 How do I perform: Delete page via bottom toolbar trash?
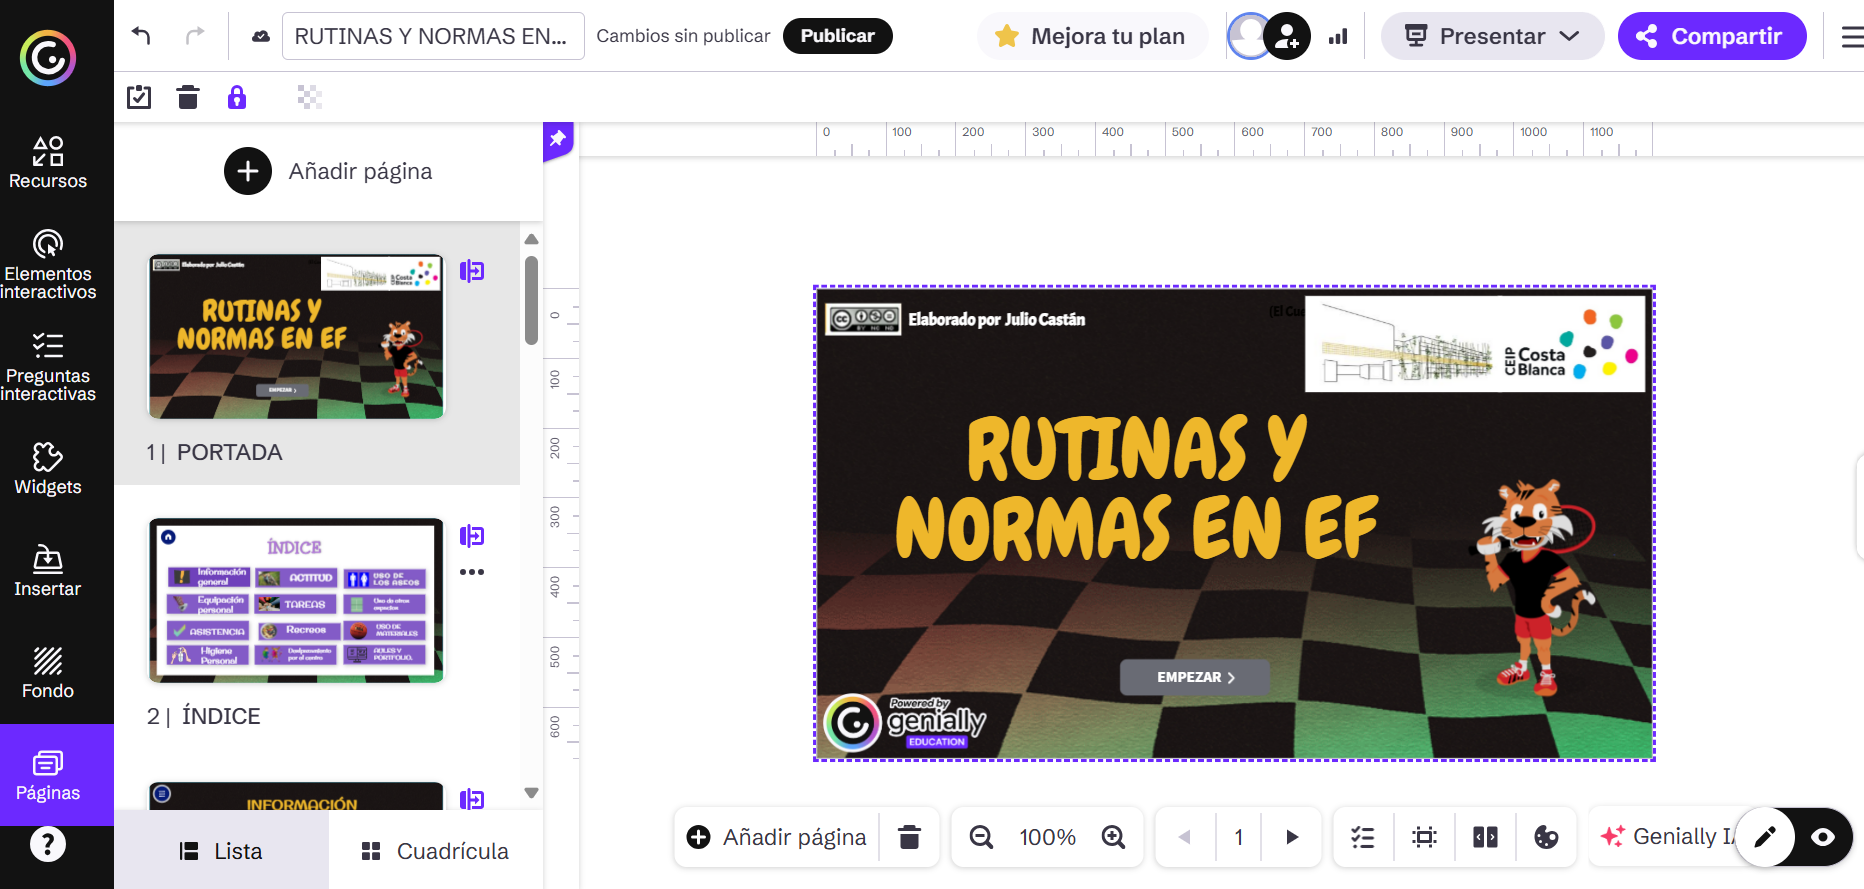click(x=909, y=837)
